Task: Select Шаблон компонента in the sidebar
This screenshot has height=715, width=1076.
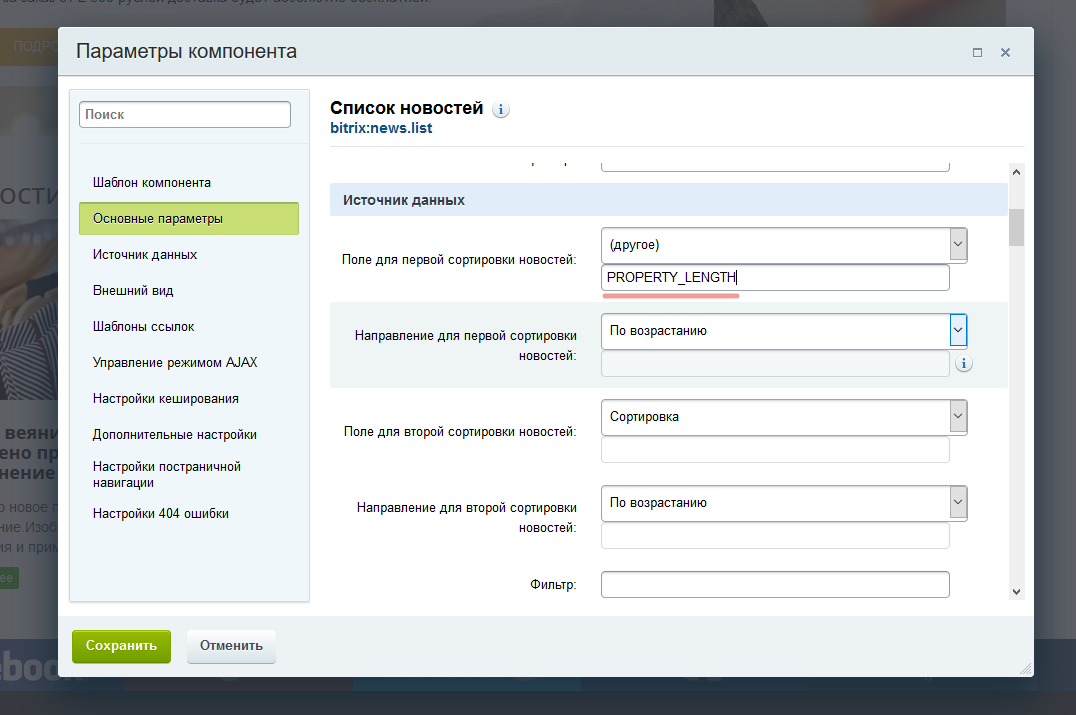Action: pyautogui.click(x=152, y=183)
